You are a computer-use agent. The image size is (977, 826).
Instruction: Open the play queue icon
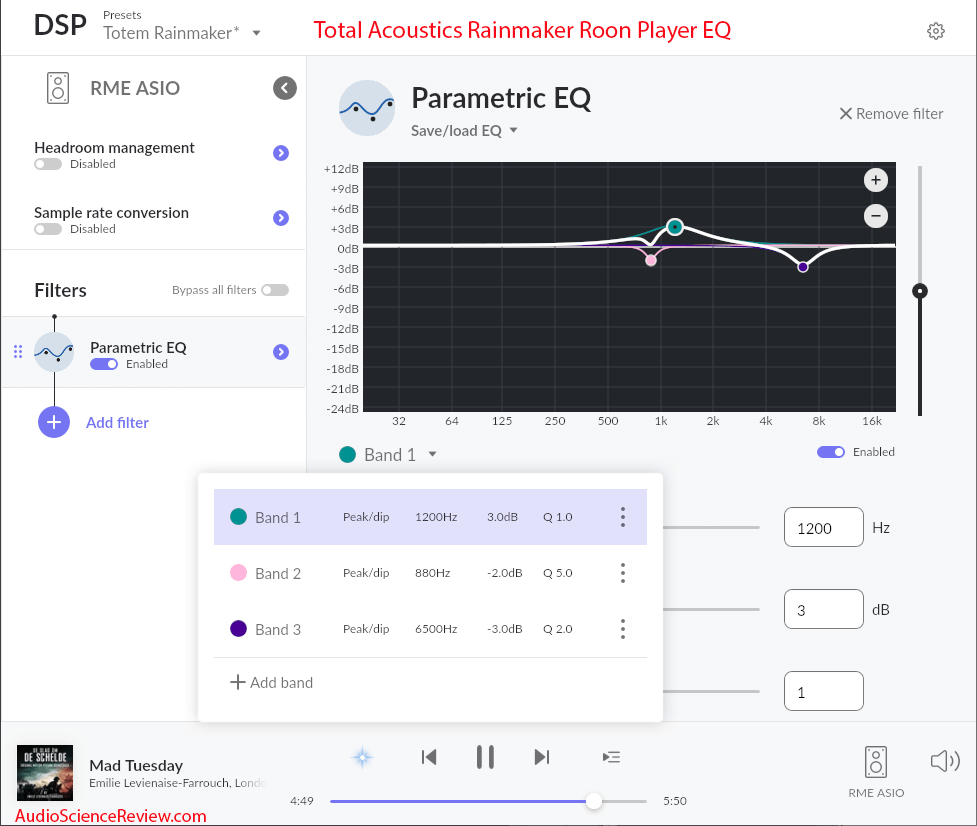(611, 757)
